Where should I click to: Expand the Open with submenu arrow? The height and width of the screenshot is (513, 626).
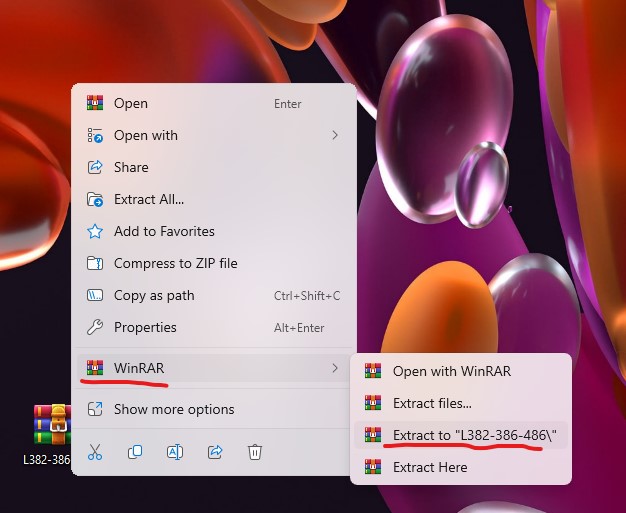click(x=335, y=135)
